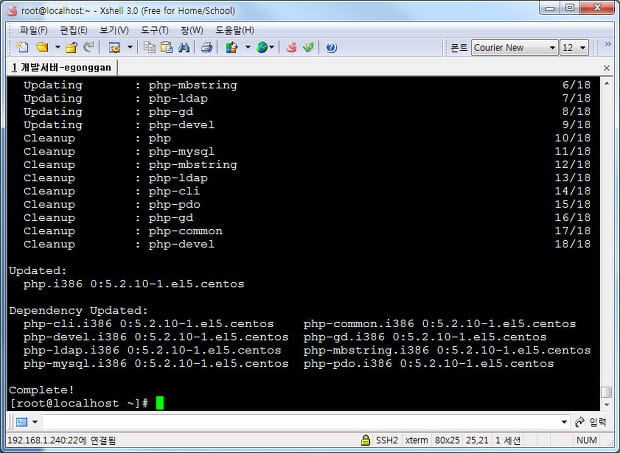Screen dimensions: 620x453
Task: Click php.i386 0:5.2.10-1.el5.centos line
Action: click(134, 284)
